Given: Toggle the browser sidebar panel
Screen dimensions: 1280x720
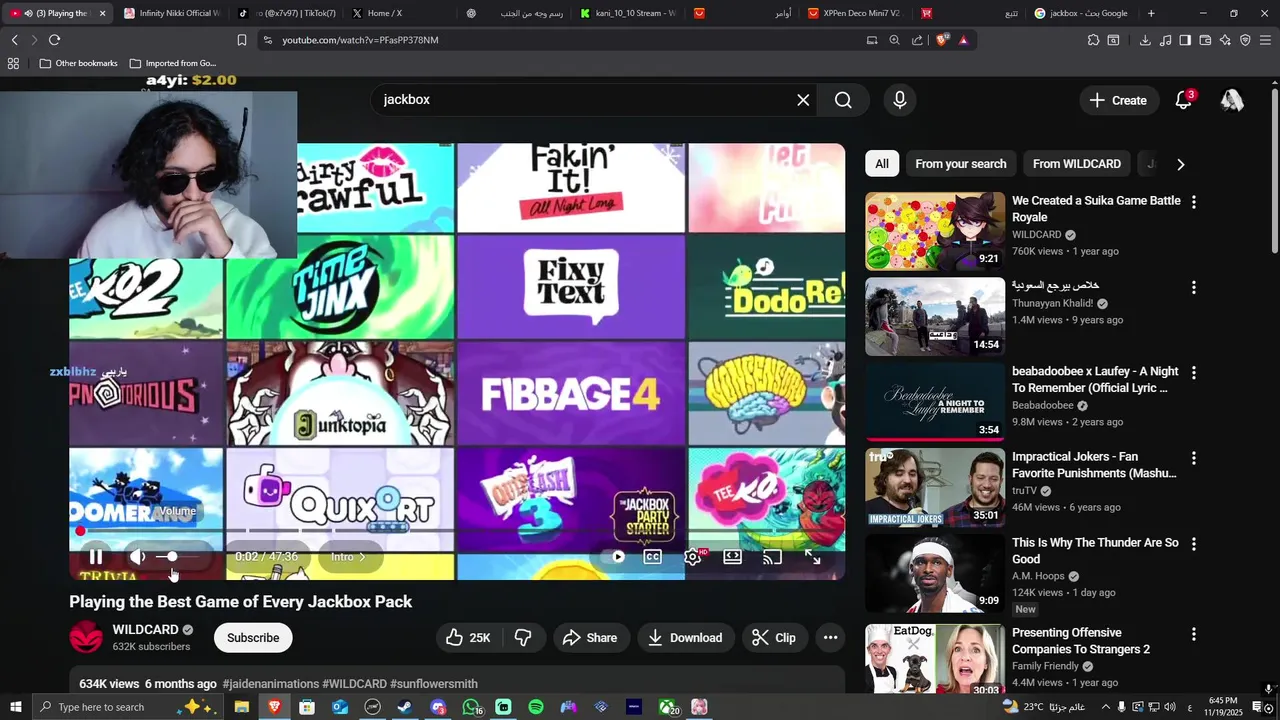Looking at the screenshot, I should click(1185, 40).
